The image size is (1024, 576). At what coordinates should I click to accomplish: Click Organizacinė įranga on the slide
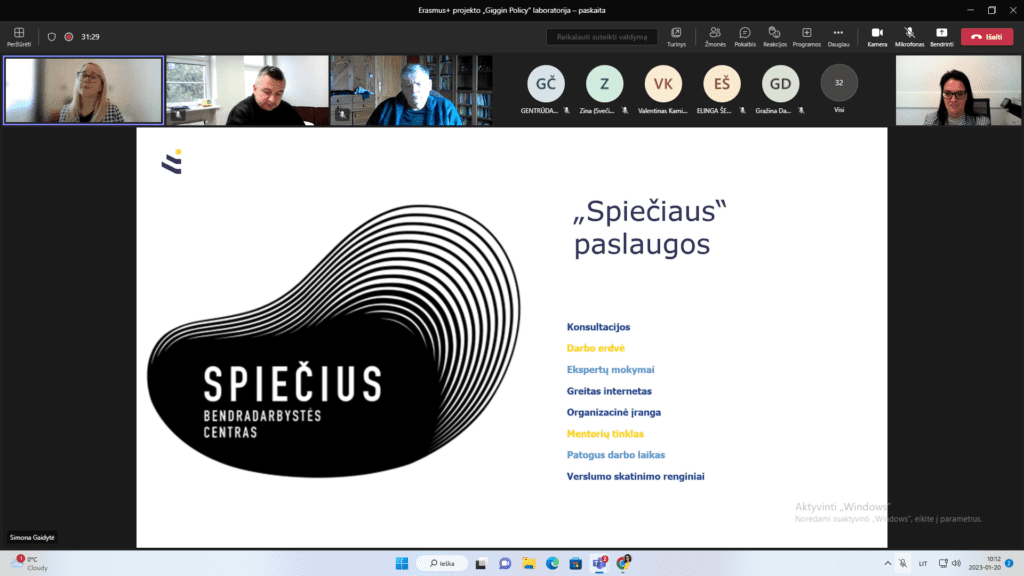point(614,412)
